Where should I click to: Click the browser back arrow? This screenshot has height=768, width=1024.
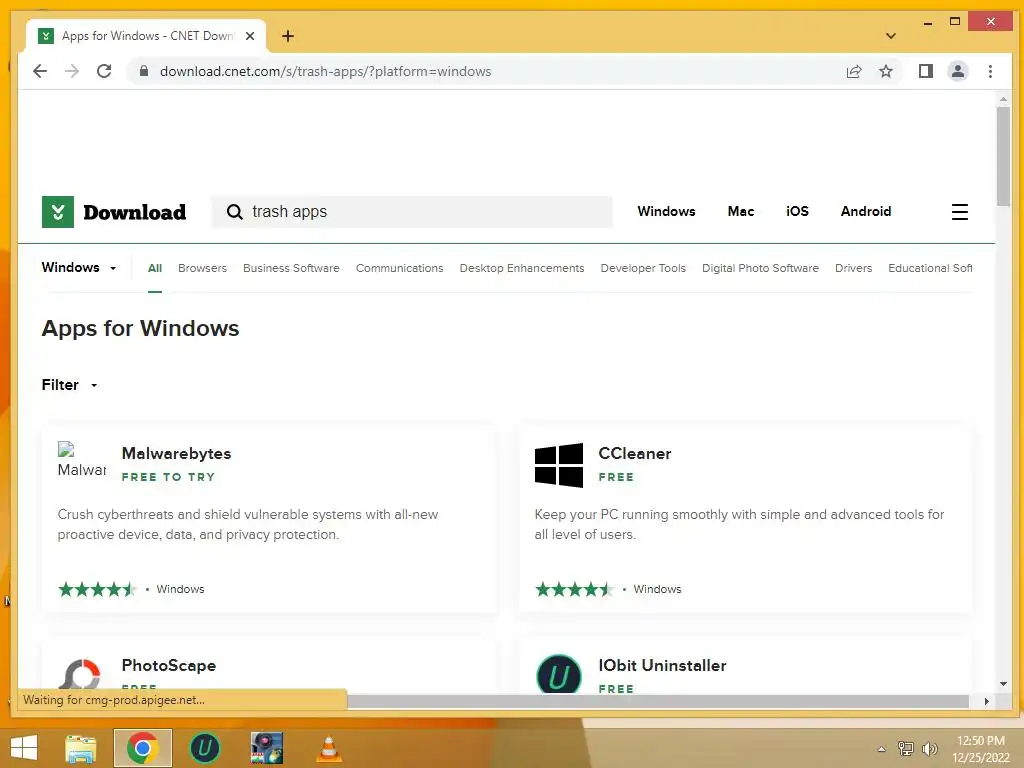[x=40, y=71]
